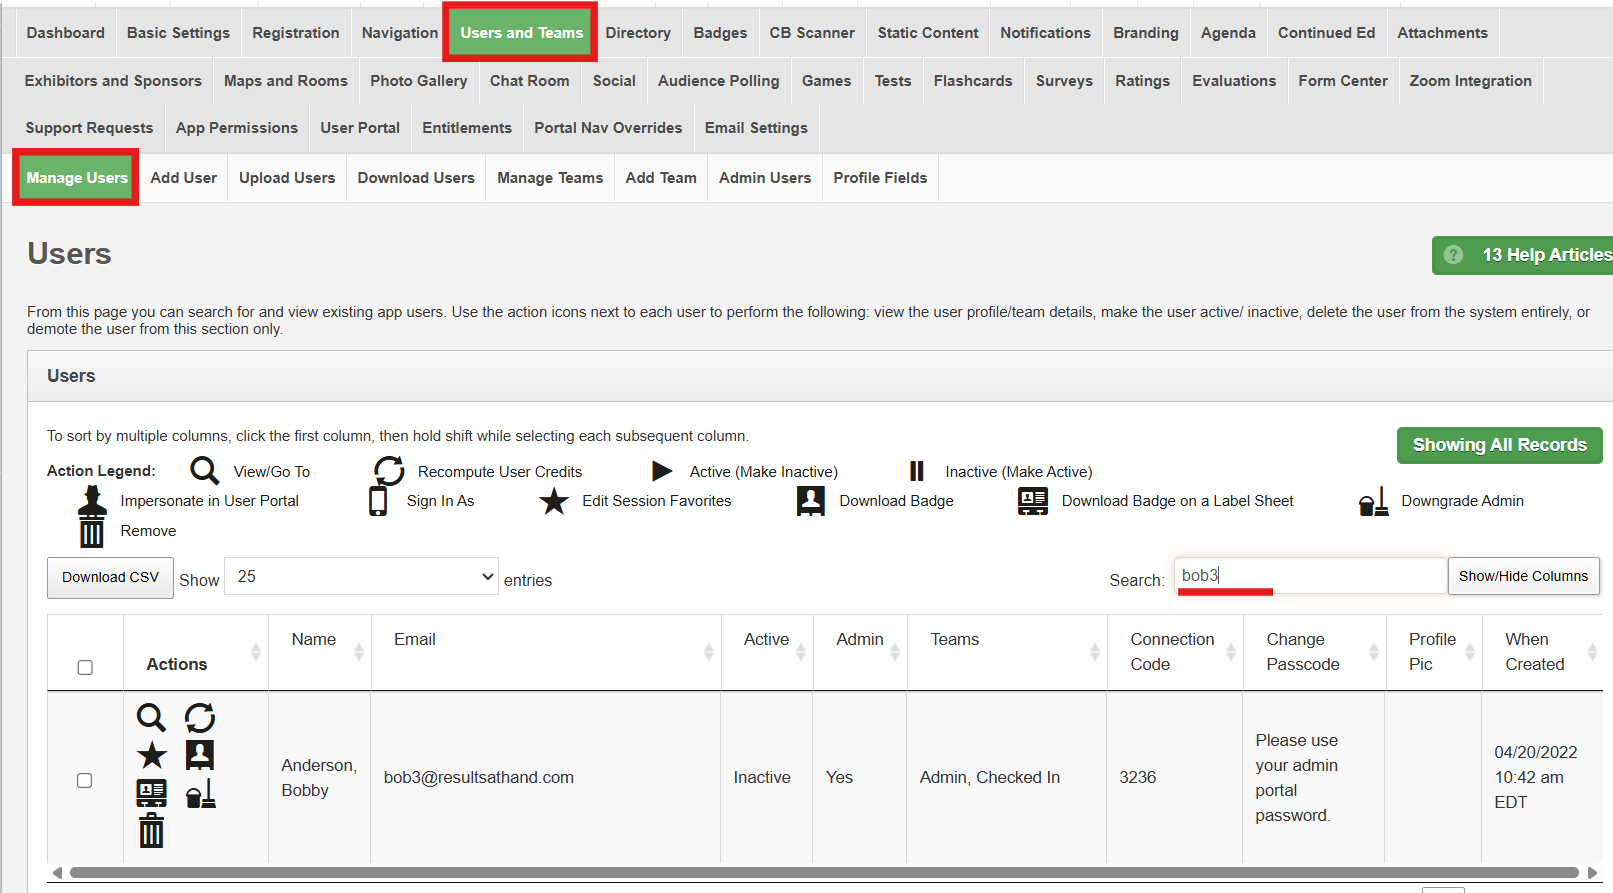Sort table by Teams column
The height and width of the screenshot is (893, 1613).
pyautogui.click(x=1006, y=652)
